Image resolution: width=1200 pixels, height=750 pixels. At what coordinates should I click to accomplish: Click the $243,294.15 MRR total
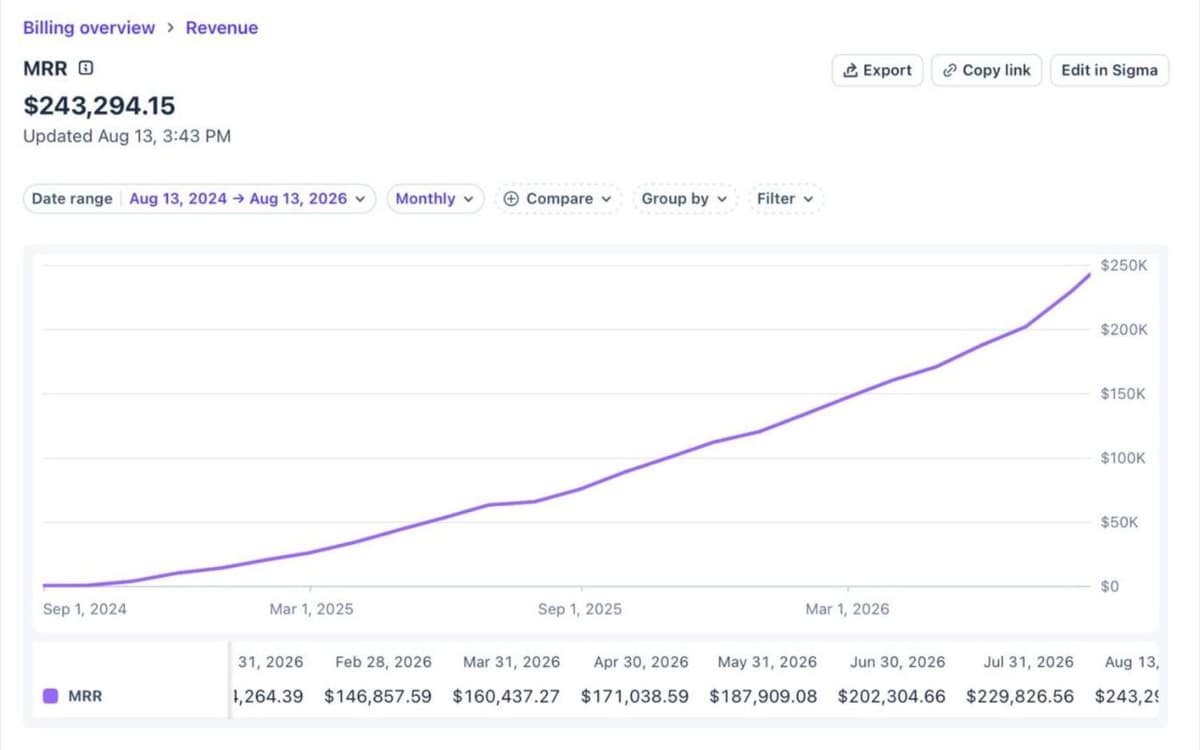(x=99, y=105)
